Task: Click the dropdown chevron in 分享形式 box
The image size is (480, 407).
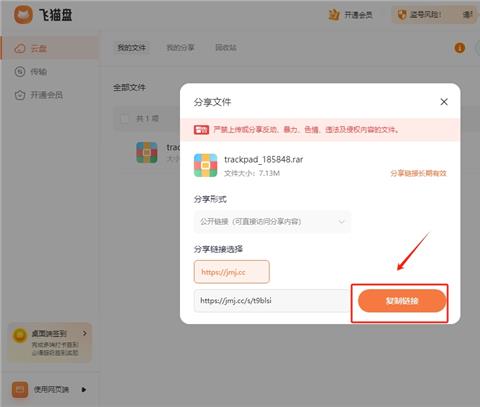Action: (341, 222)
